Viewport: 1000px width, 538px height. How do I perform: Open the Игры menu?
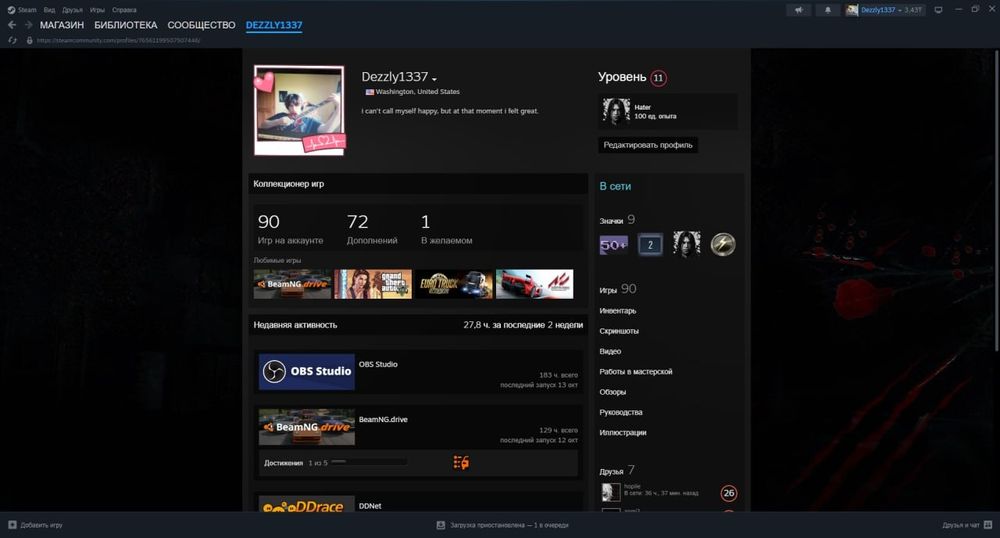point(97,10)
